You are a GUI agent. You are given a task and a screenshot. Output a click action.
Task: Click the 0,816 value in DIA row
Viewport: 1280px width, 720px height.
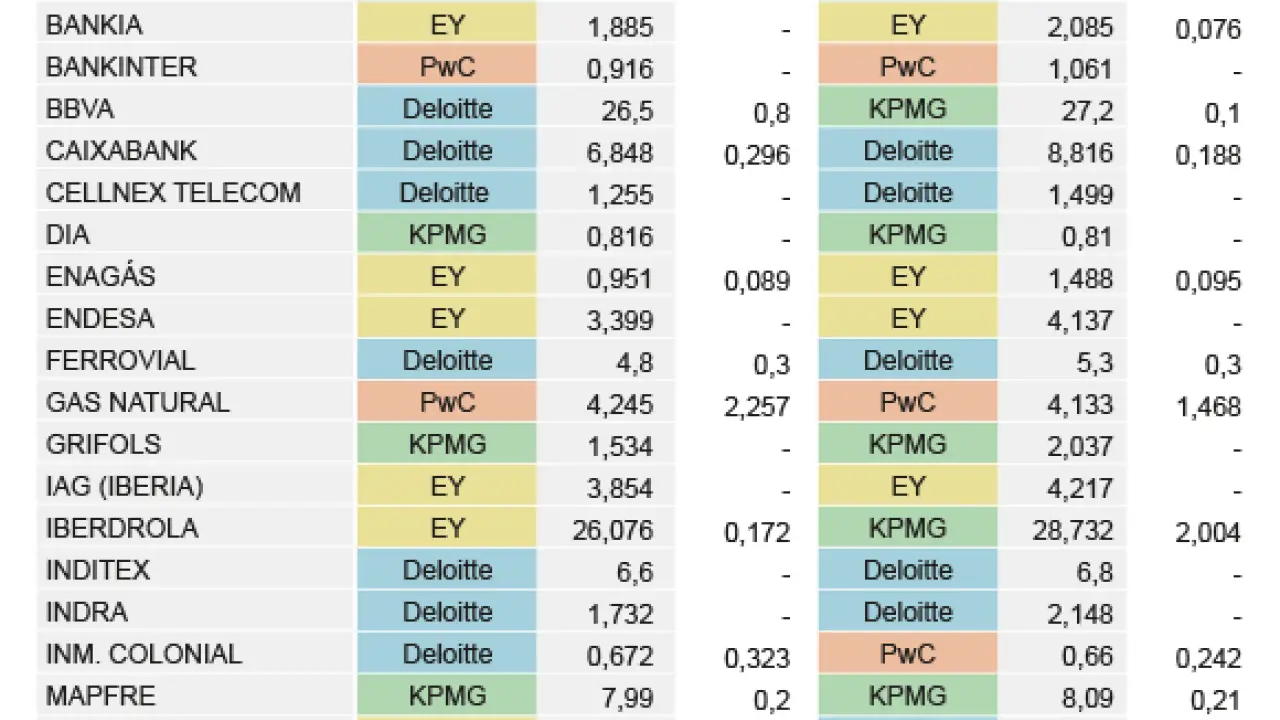[x=621, y=237]
